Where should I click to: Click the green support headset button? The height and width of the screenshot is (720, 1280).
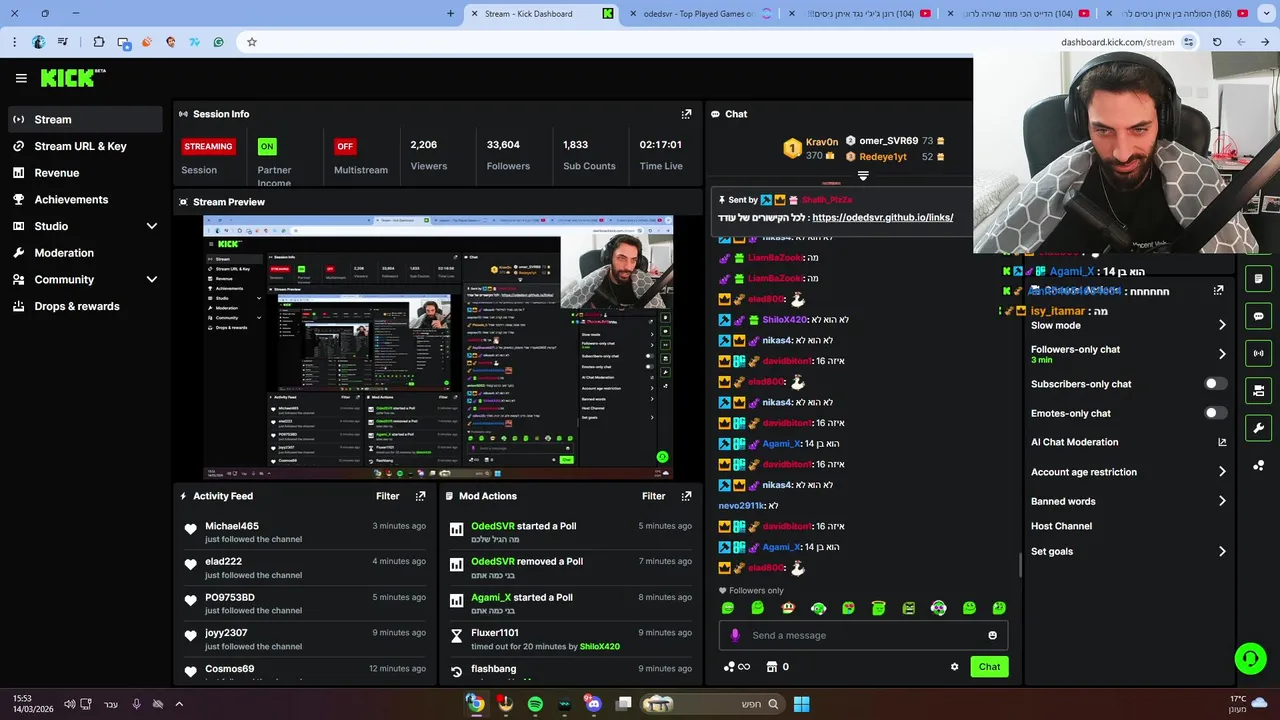[x=1250, y=658]
